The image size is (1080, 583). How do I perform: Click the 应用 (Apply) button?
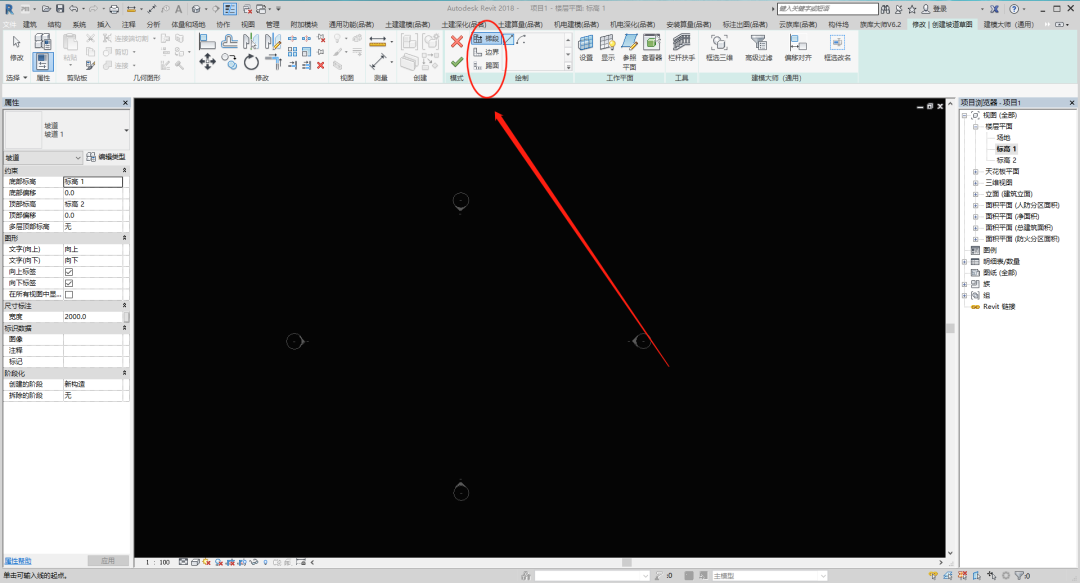pyautogui.click(x=108, y=561)
